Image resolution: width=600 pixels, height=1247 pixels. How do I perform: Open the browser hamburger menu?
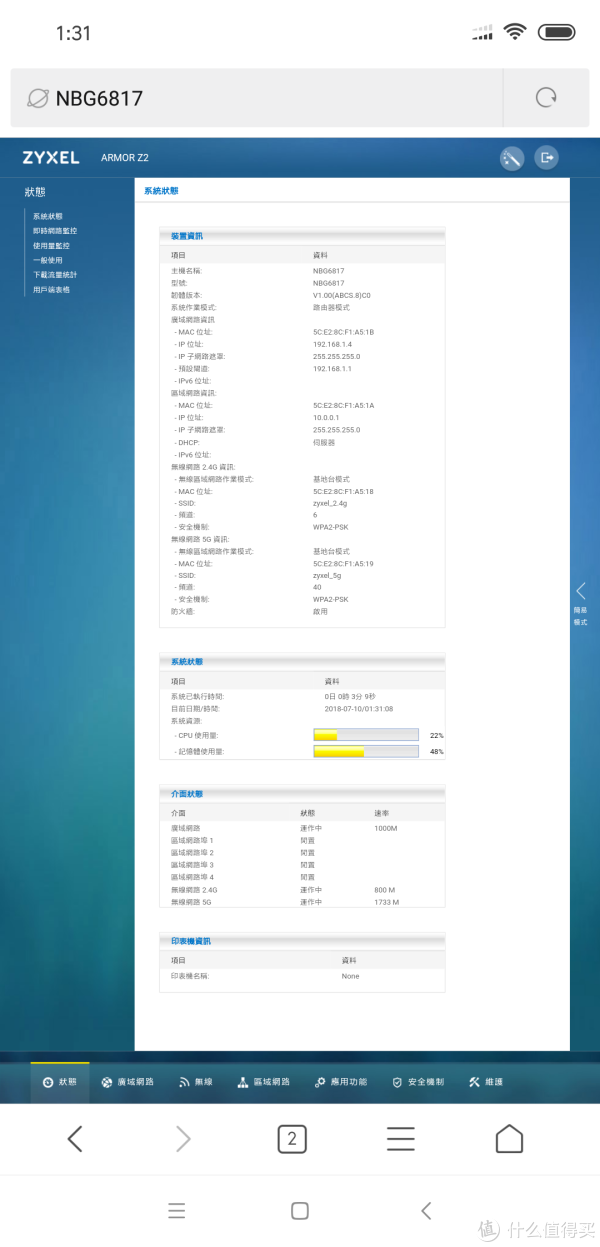coord(401,1138)
